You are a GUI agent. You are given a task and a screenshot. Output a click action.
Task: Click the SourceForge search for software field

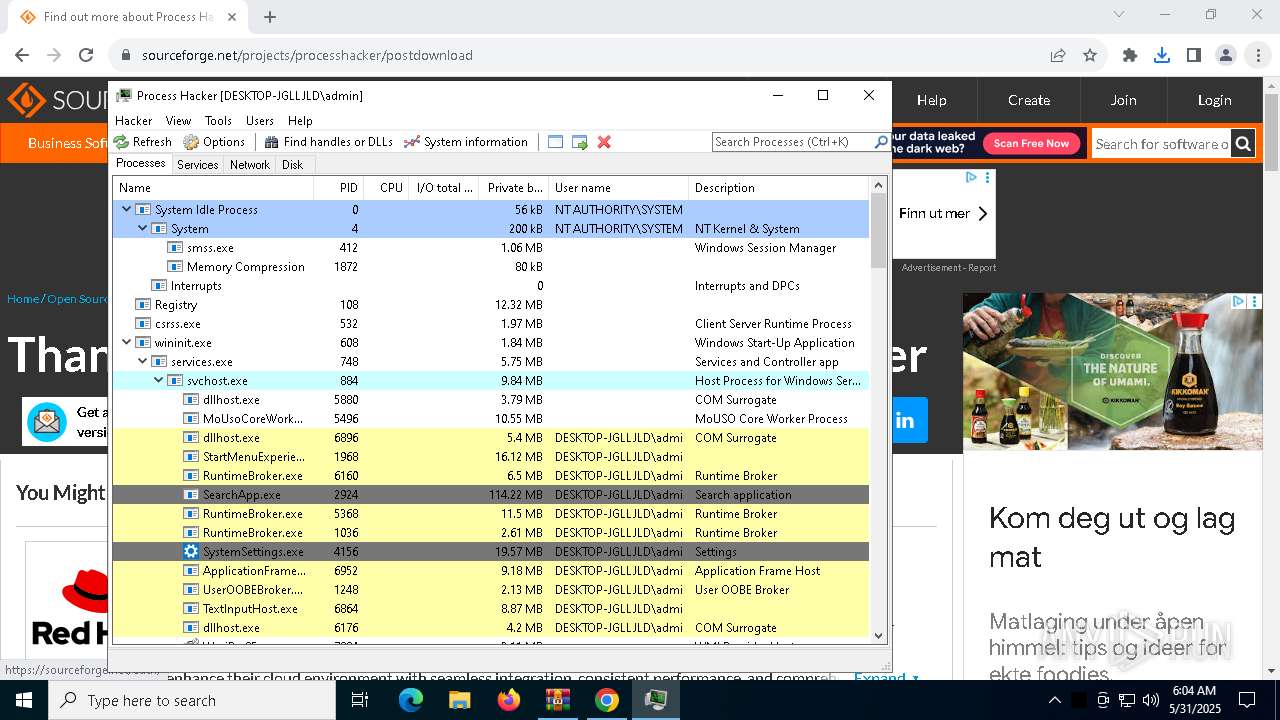(1161, 144)
